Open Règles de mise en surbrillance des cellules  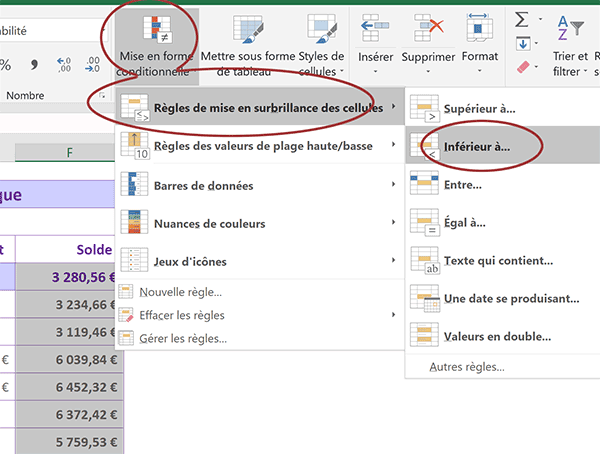260,108
